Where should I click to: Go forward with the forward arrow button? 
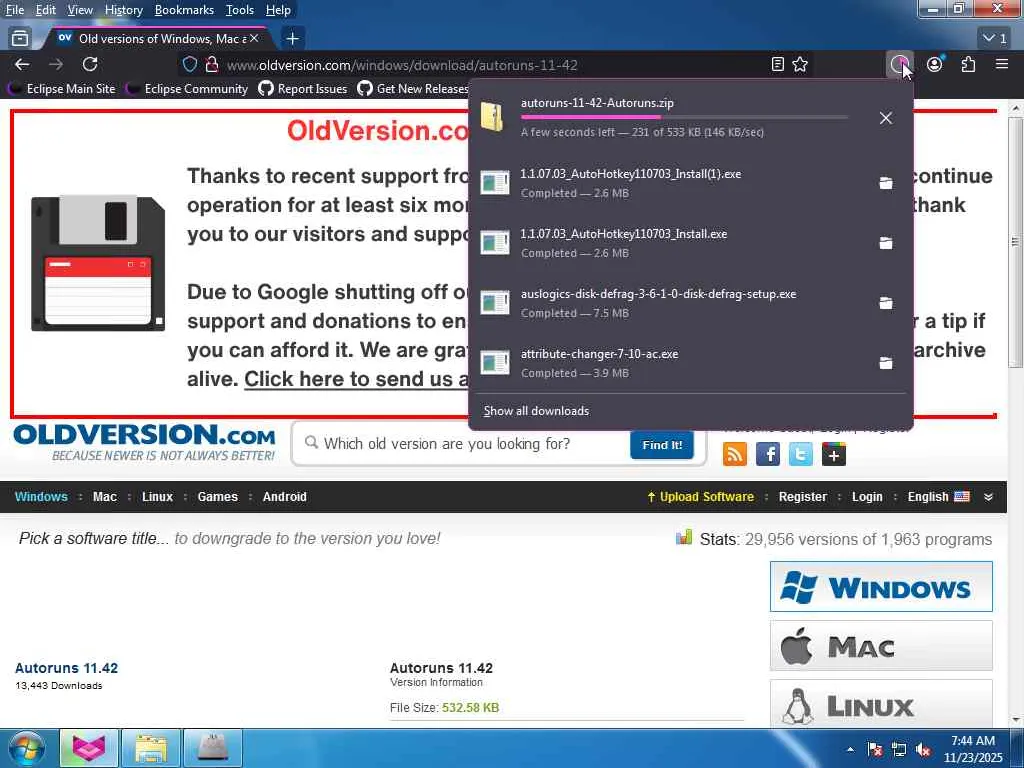56,64
